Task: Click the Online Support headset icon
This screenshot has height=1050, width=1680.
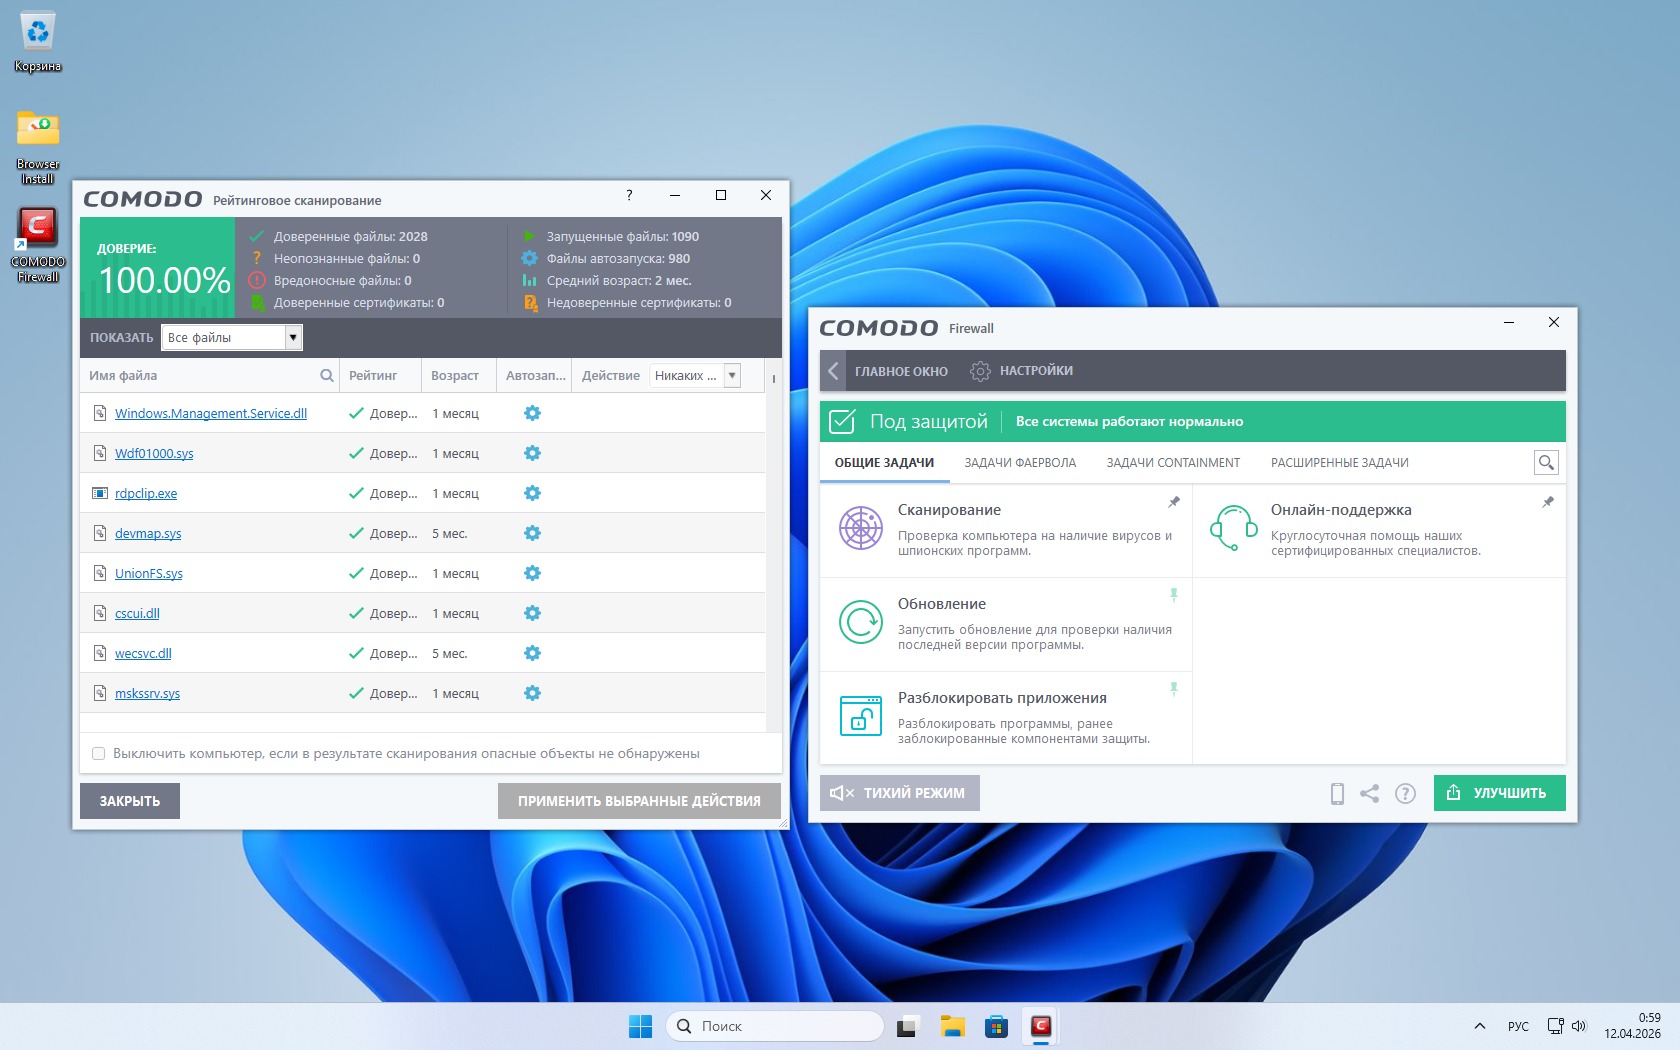Action: pos(1233,528)
